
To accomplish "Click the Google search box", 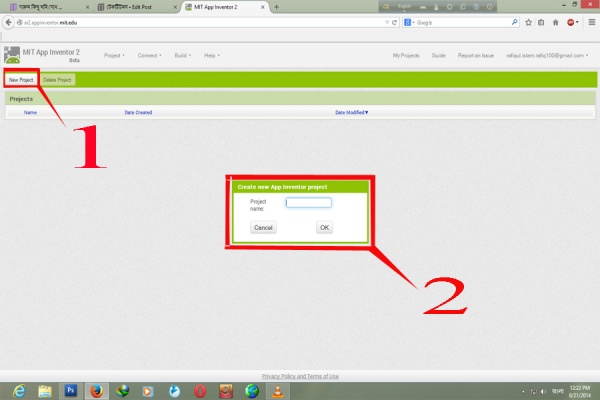I will [x=462, y=23].
